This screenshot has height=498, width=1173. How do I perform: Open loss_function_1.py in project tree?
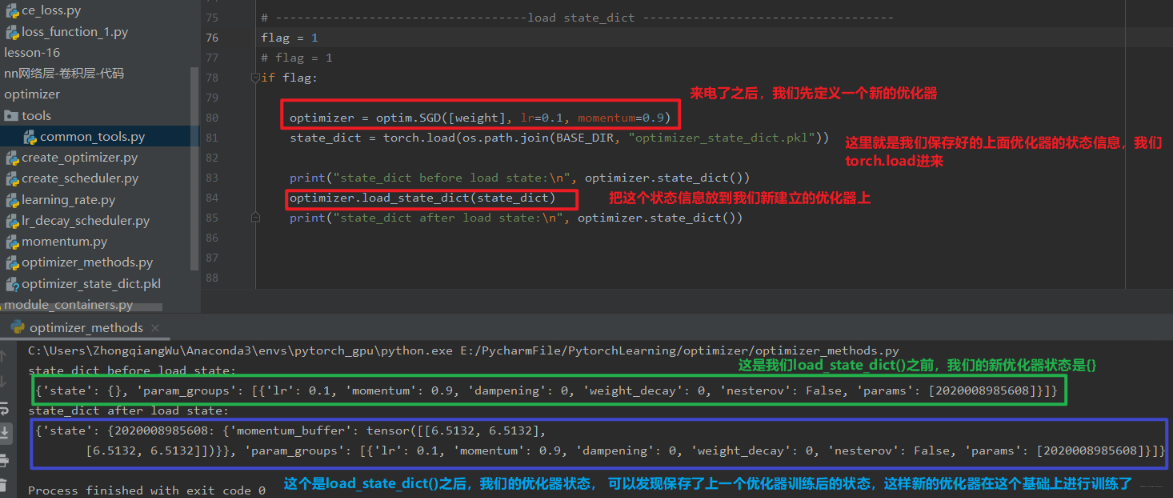click(75, 32)
